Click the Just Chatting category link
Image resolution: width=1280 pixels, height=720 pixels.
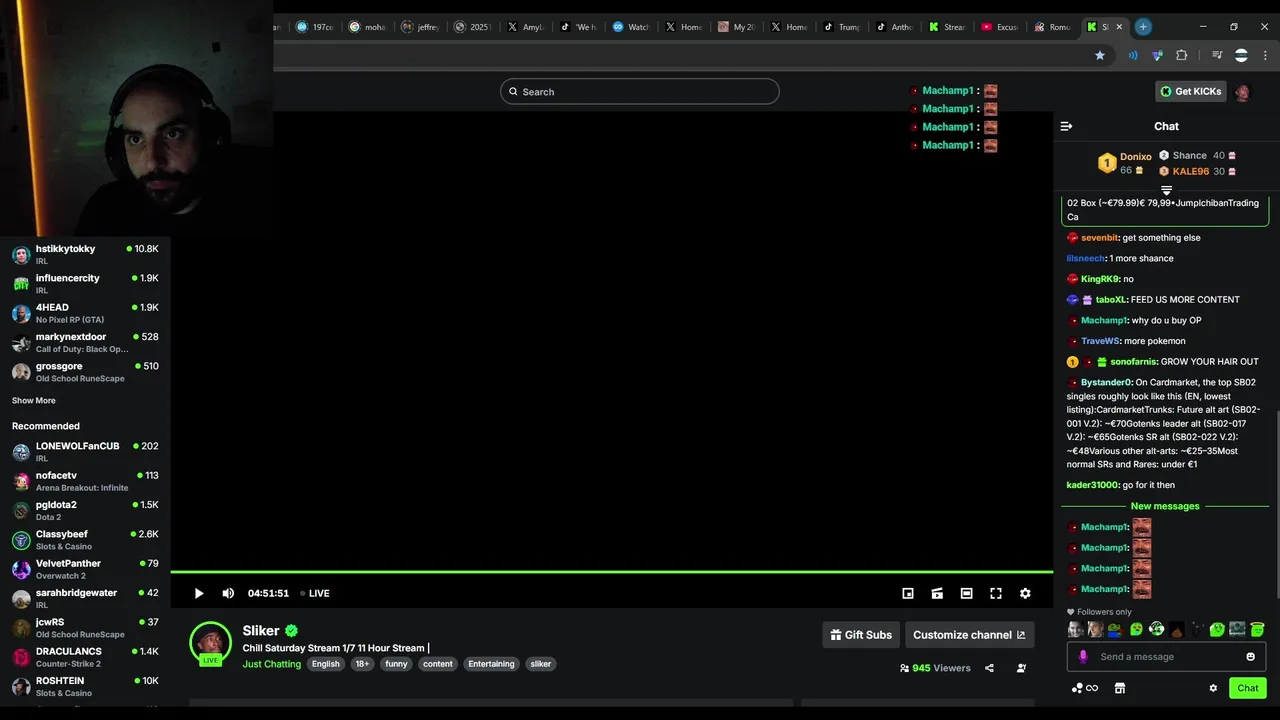pyautogui.click(x=271, y=664)
